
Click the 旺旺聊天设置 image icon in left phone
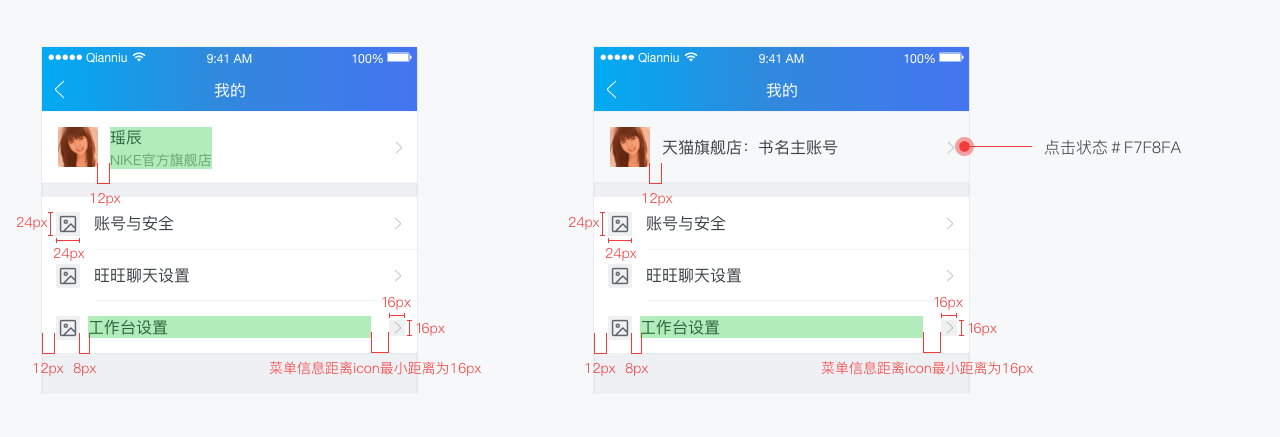click(x=68, y=276)
